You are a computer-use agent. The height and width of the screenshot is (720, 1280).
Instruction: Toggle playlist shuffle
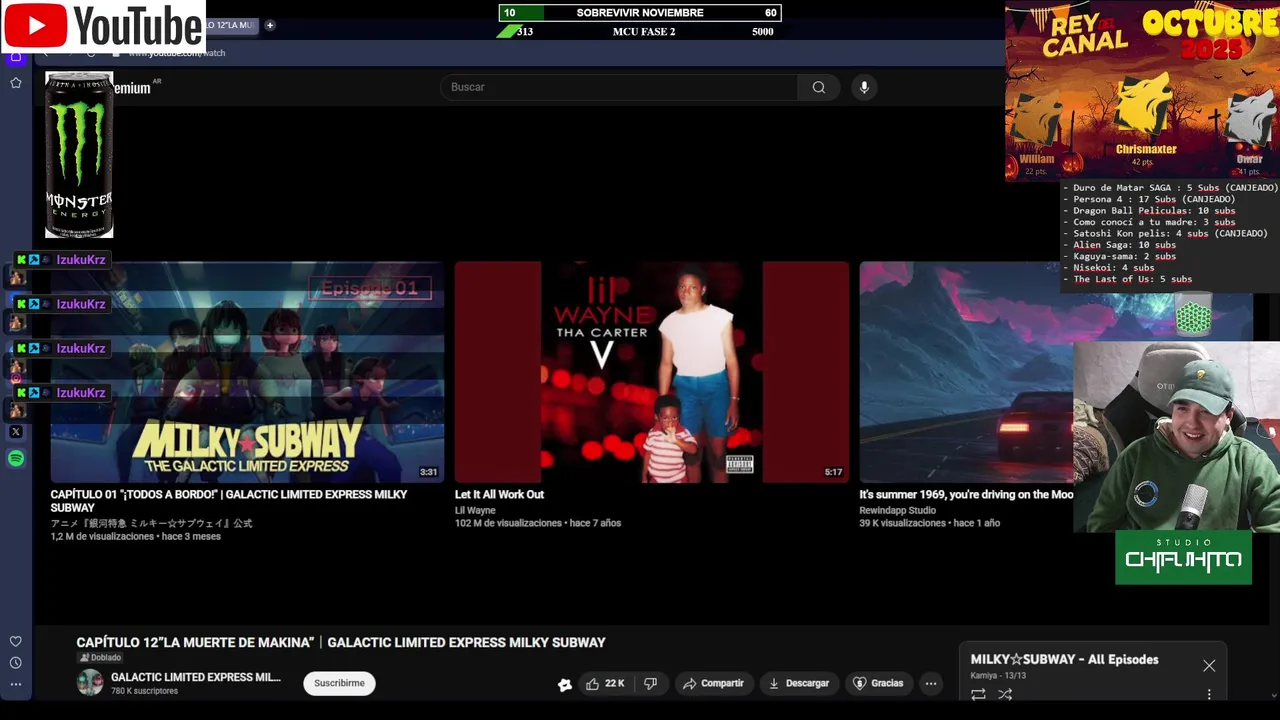point(1005,694)
